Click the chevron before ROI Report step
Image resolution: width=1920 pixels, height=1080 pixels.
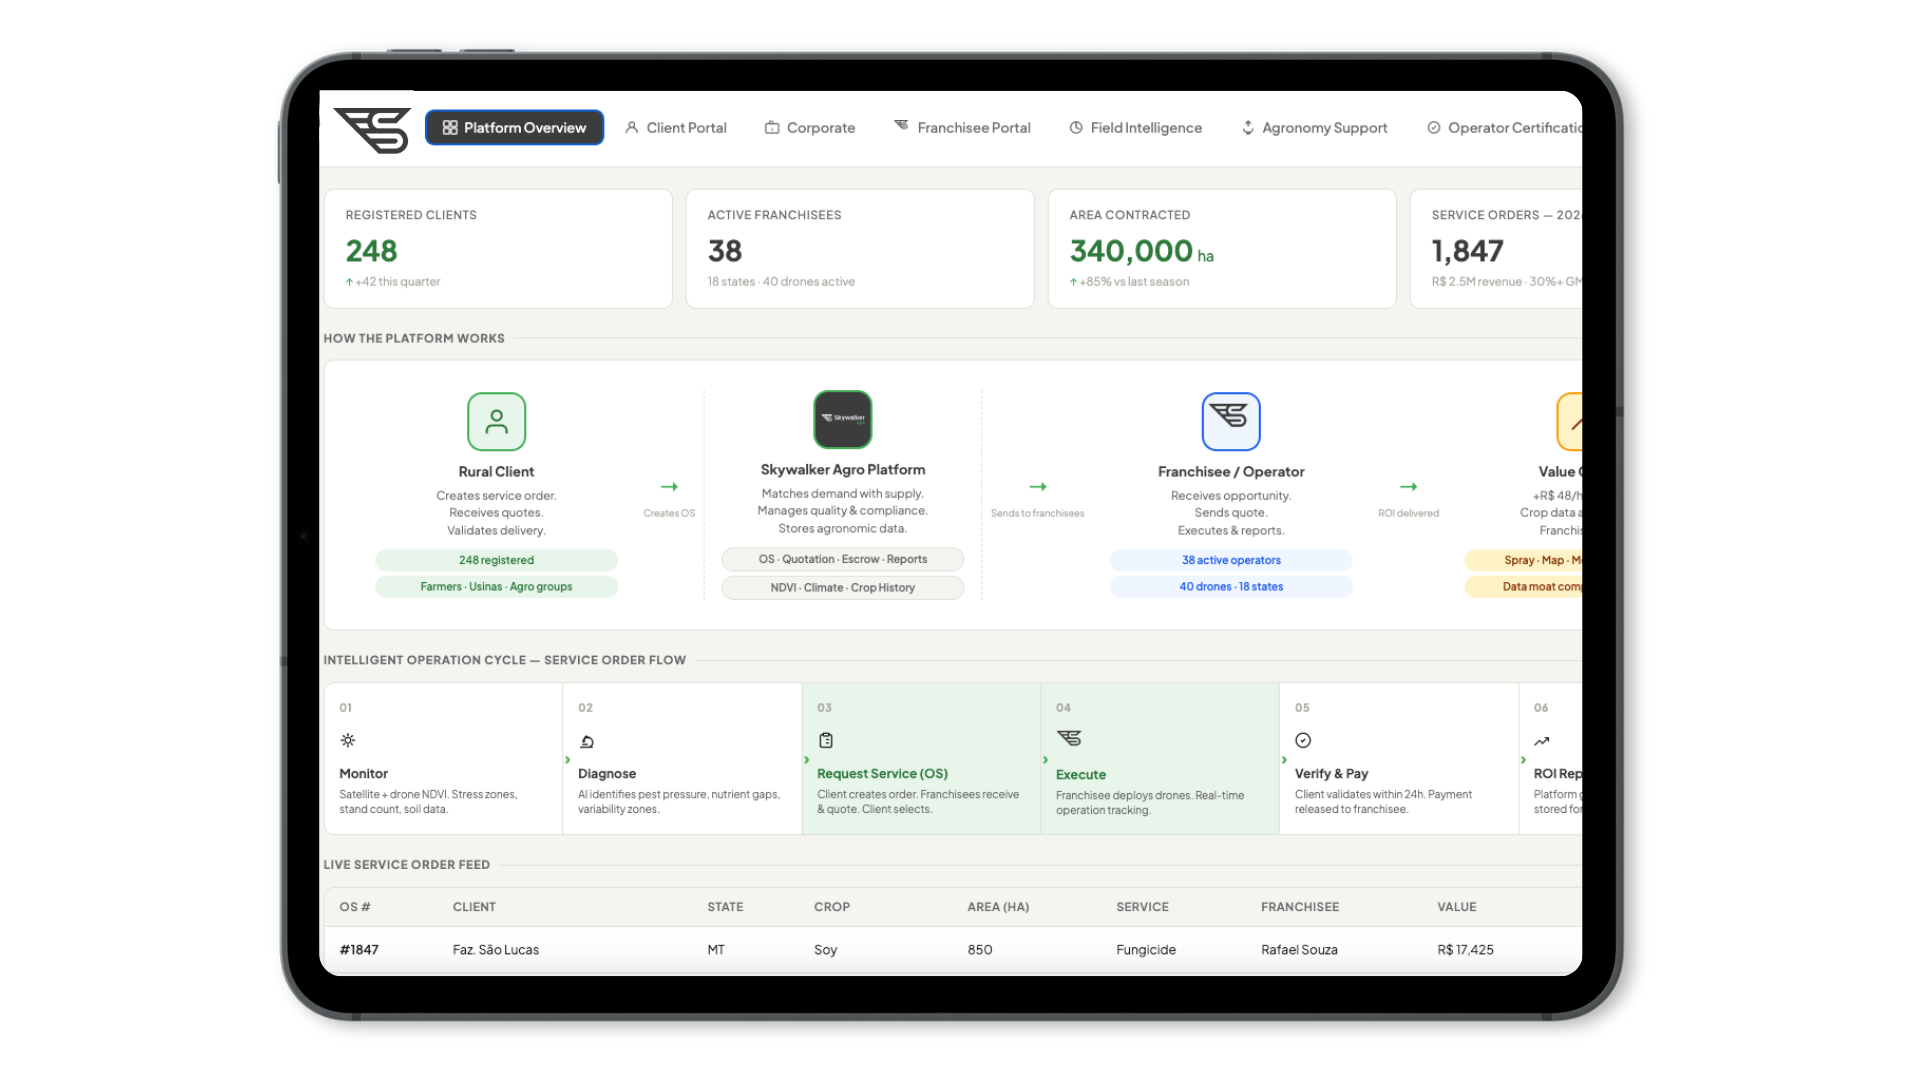tap(1523, 760)
